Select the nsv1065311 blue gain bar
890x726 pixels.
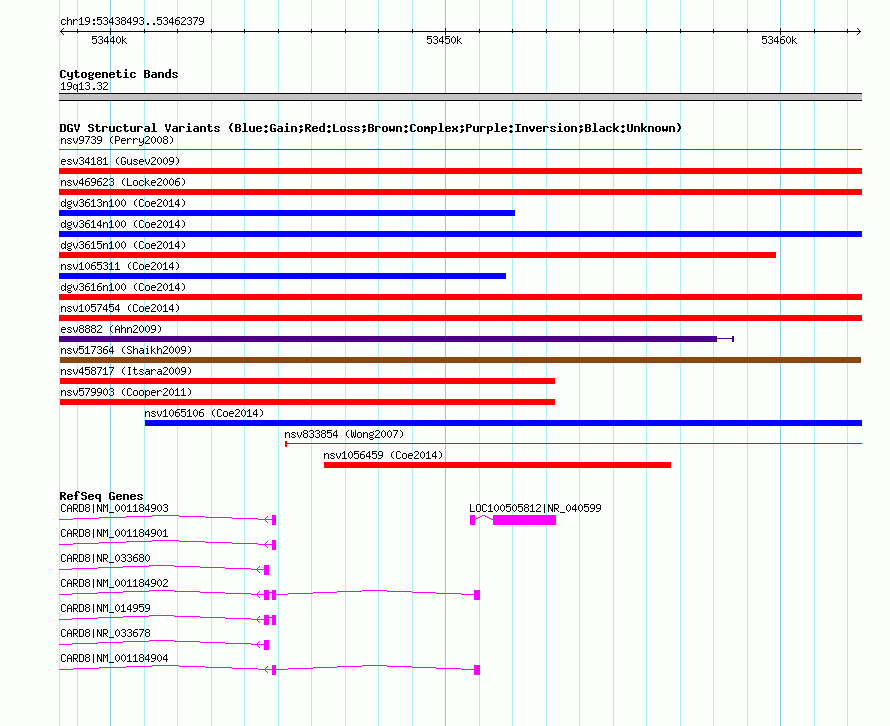pyautogui.click(x=282, y=276)
